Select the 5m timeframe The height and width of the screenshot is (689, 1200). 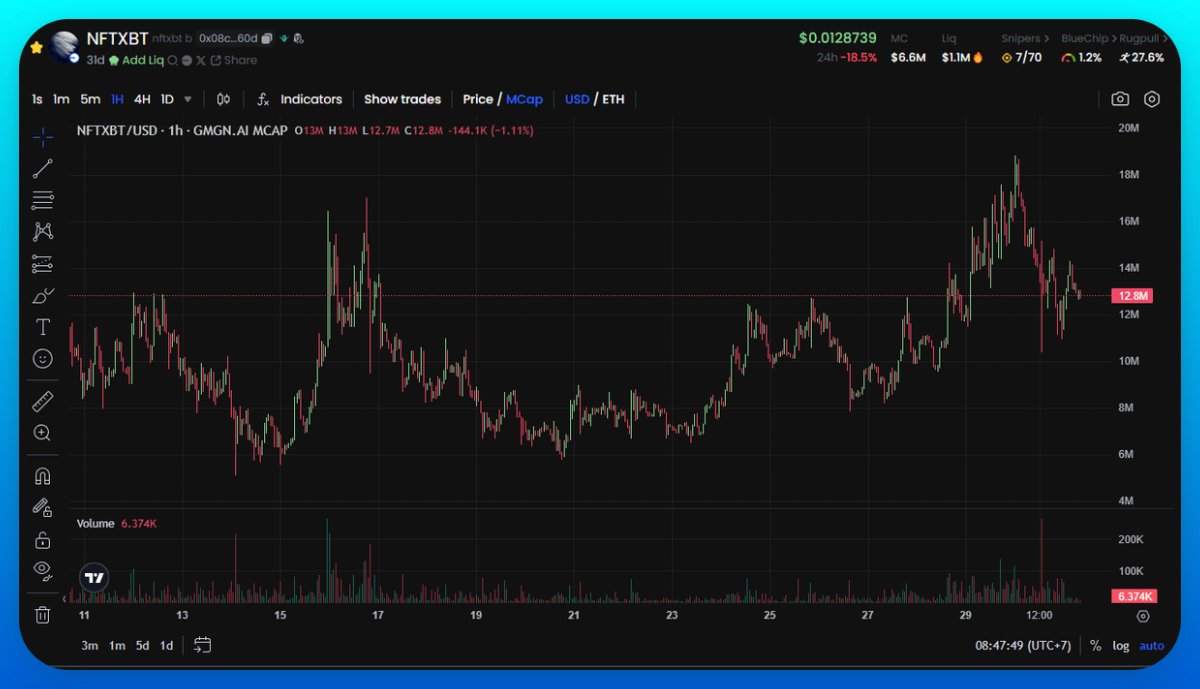pos(90,99)
